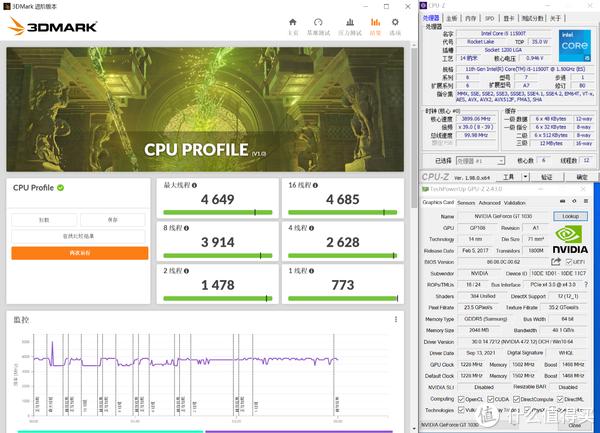Switch to the CPU-Z 处理器 tab
Screen dimensions: 600x433
431,18
